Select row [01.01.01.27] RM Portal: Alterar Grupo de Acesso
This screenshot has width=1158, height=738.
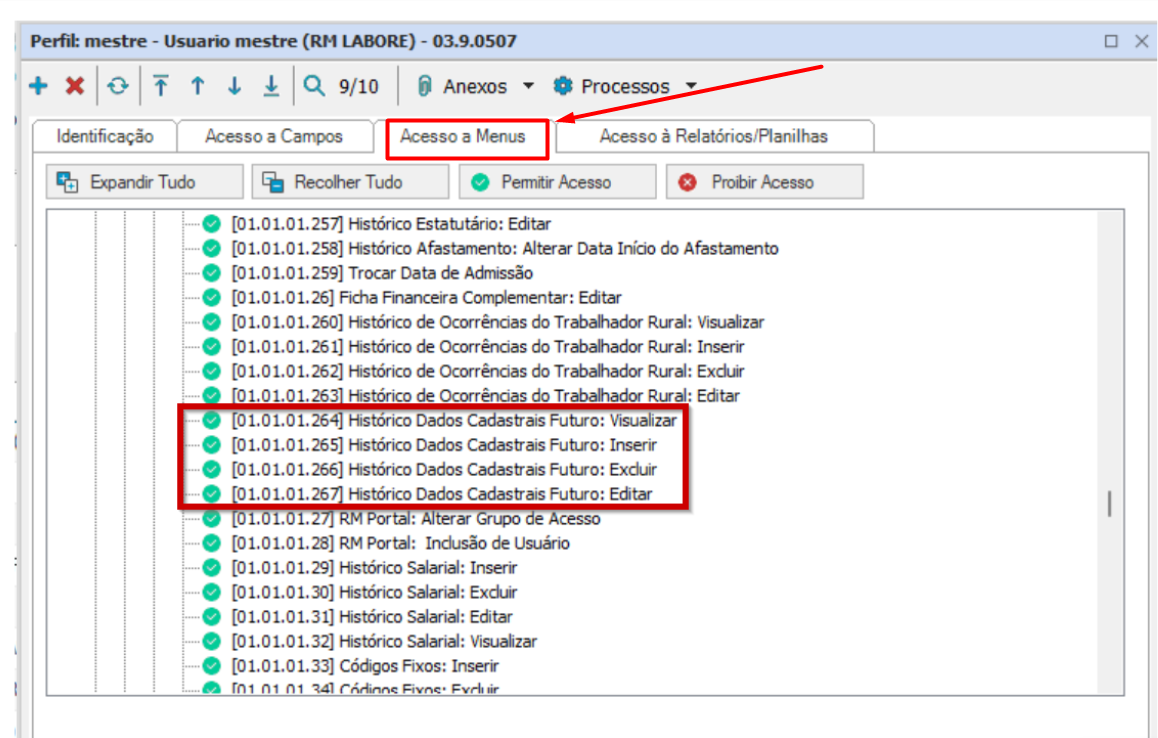416,519
